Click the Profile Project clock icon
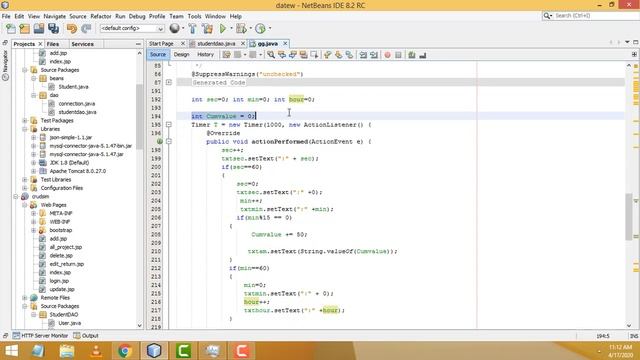The height and width of the screenshot is (360, 640). click(x=260, y=28)
